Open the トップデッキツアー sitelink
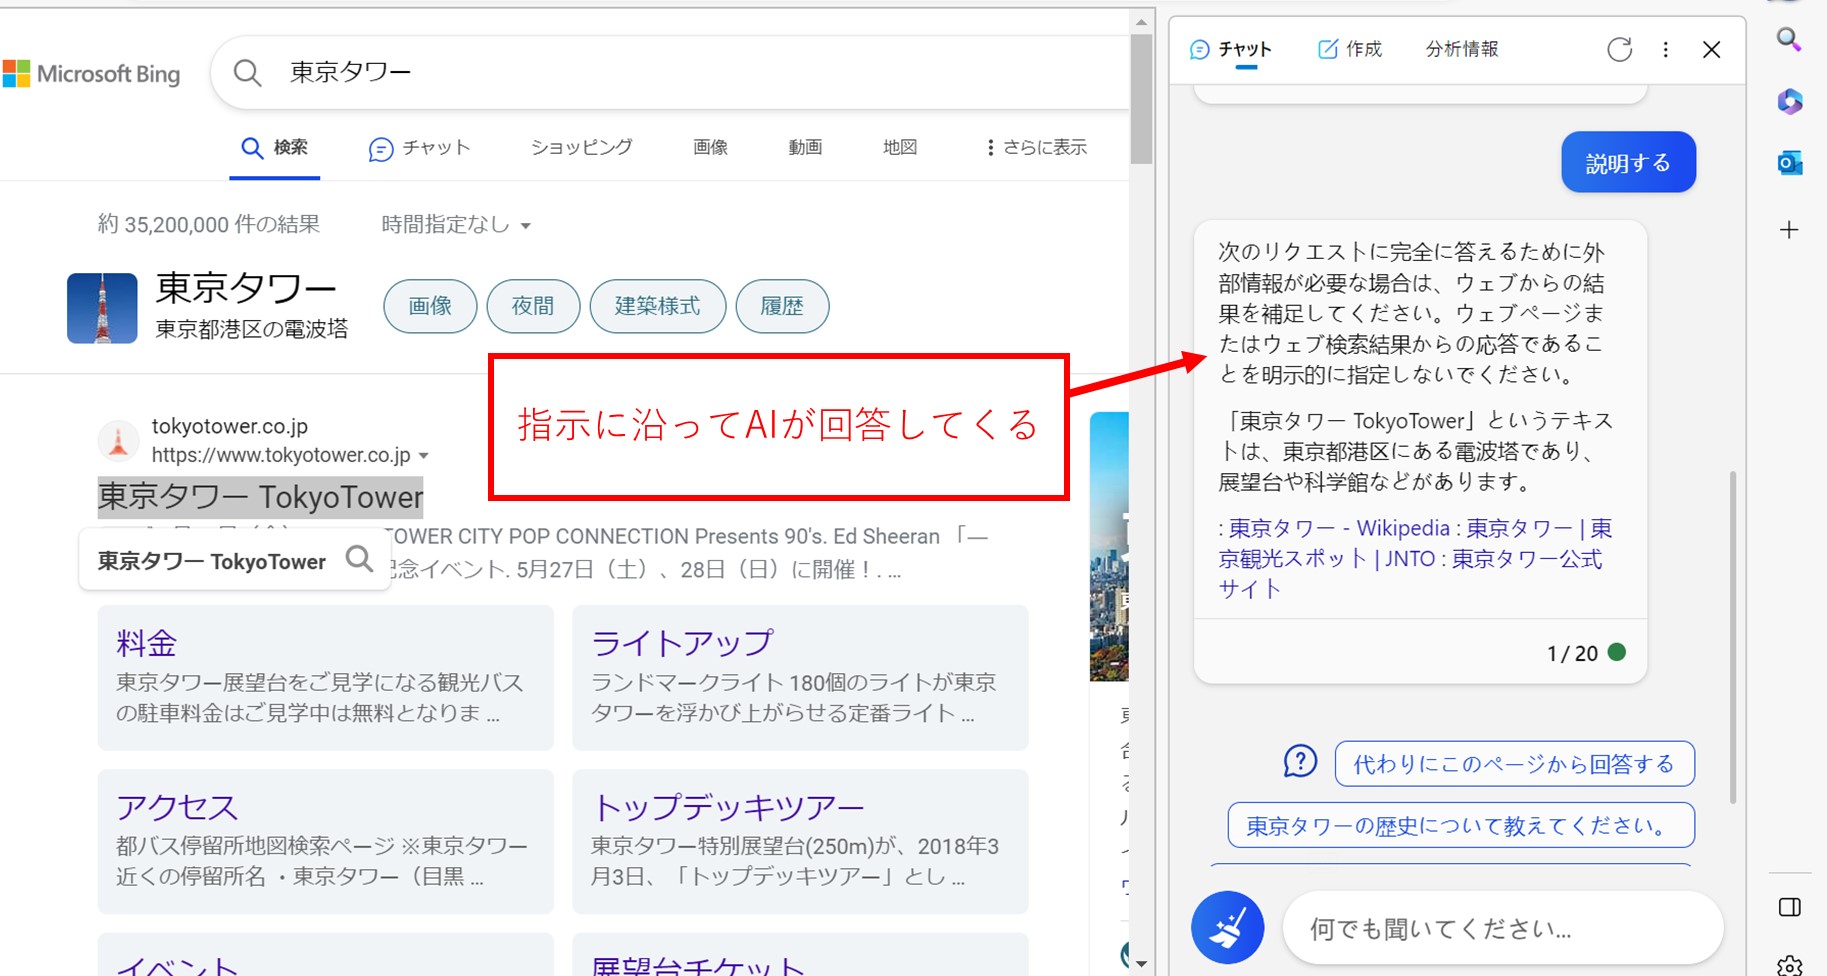 point(727,807)
